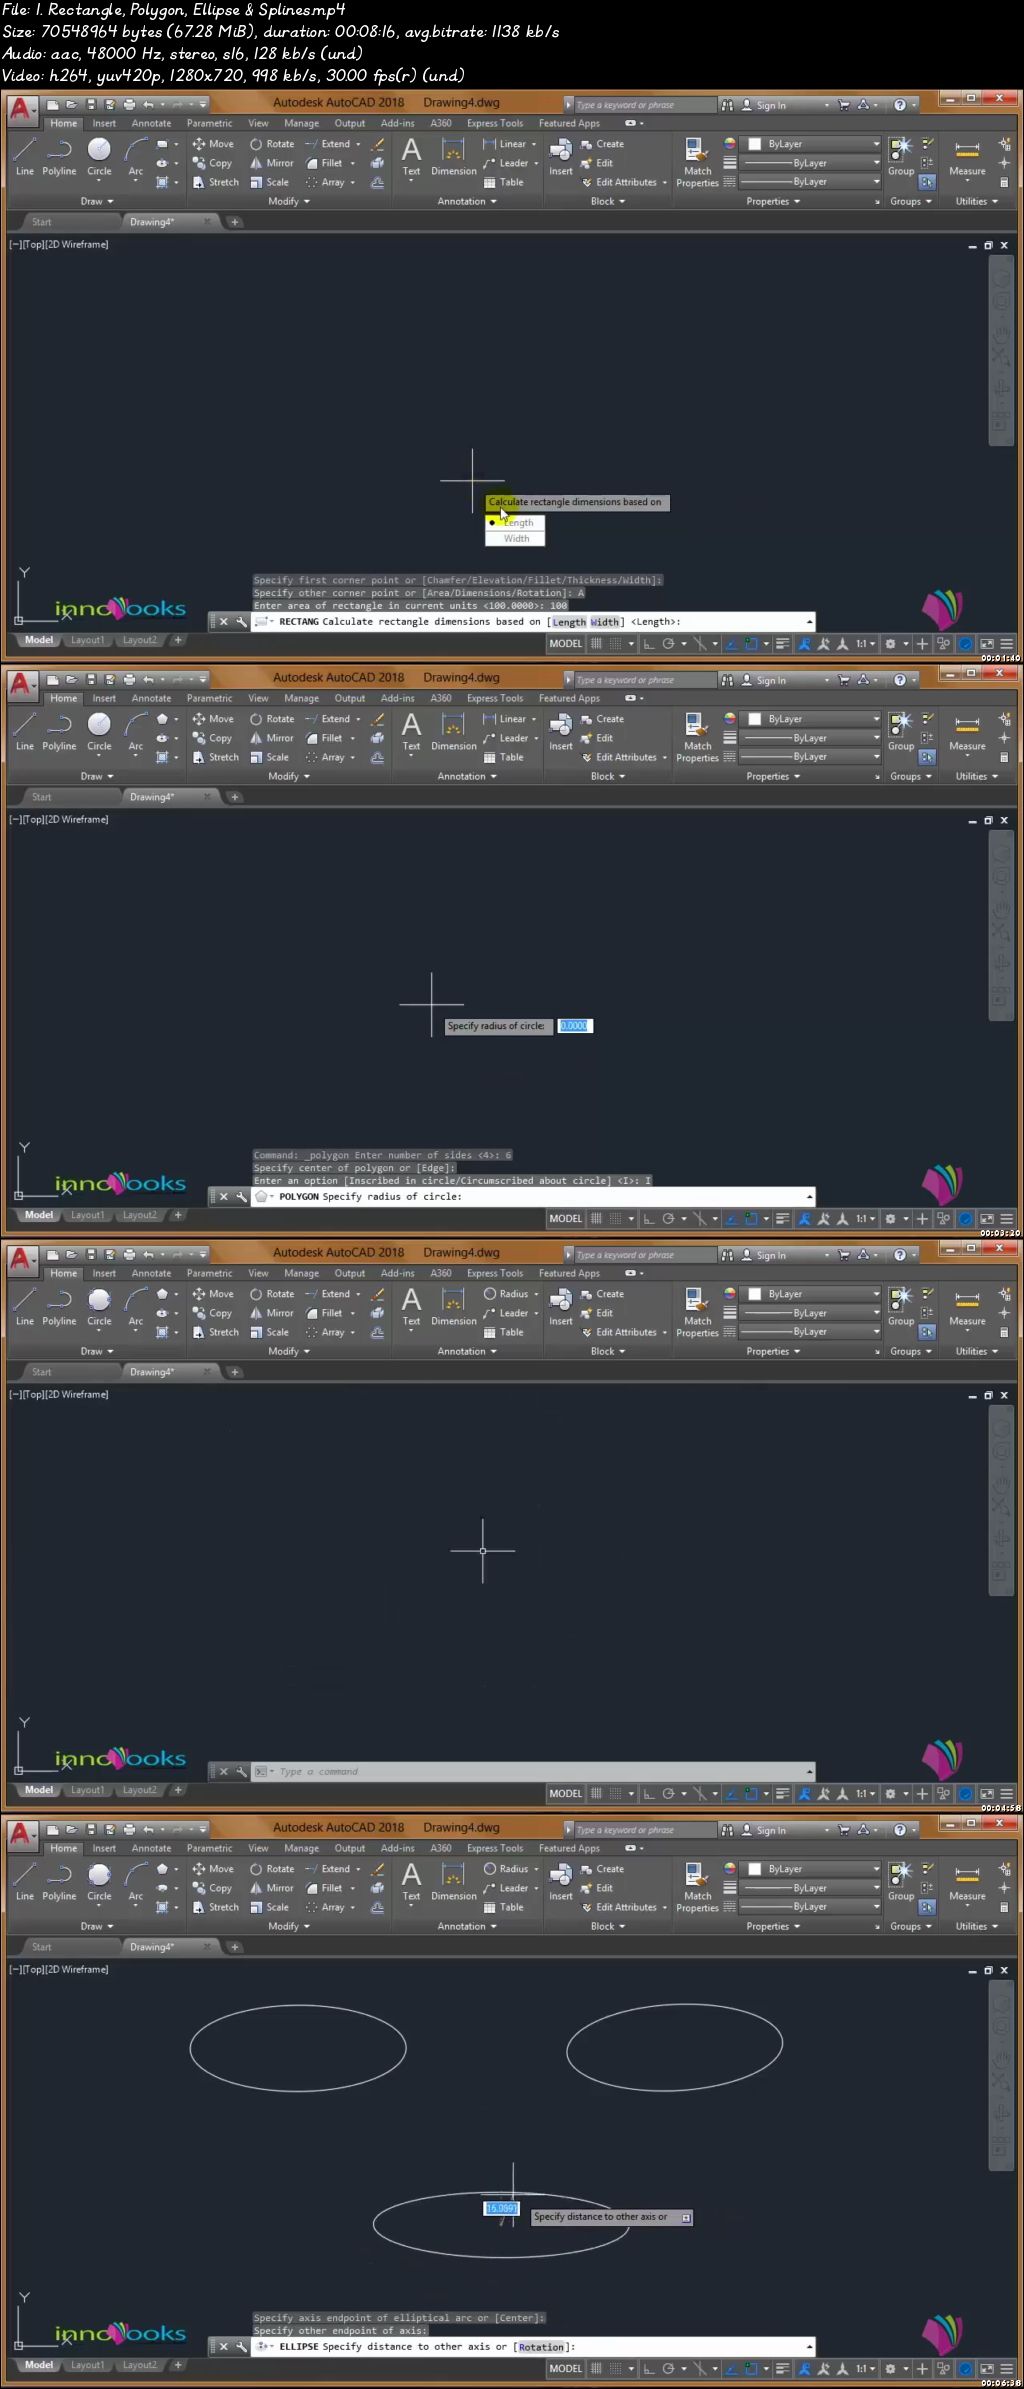The width and height of the screenshot is (1024, 2389).
Task: Select the Arc tool in the RECTANG frame
Action: pyautogui.click(x=136, y=157)
